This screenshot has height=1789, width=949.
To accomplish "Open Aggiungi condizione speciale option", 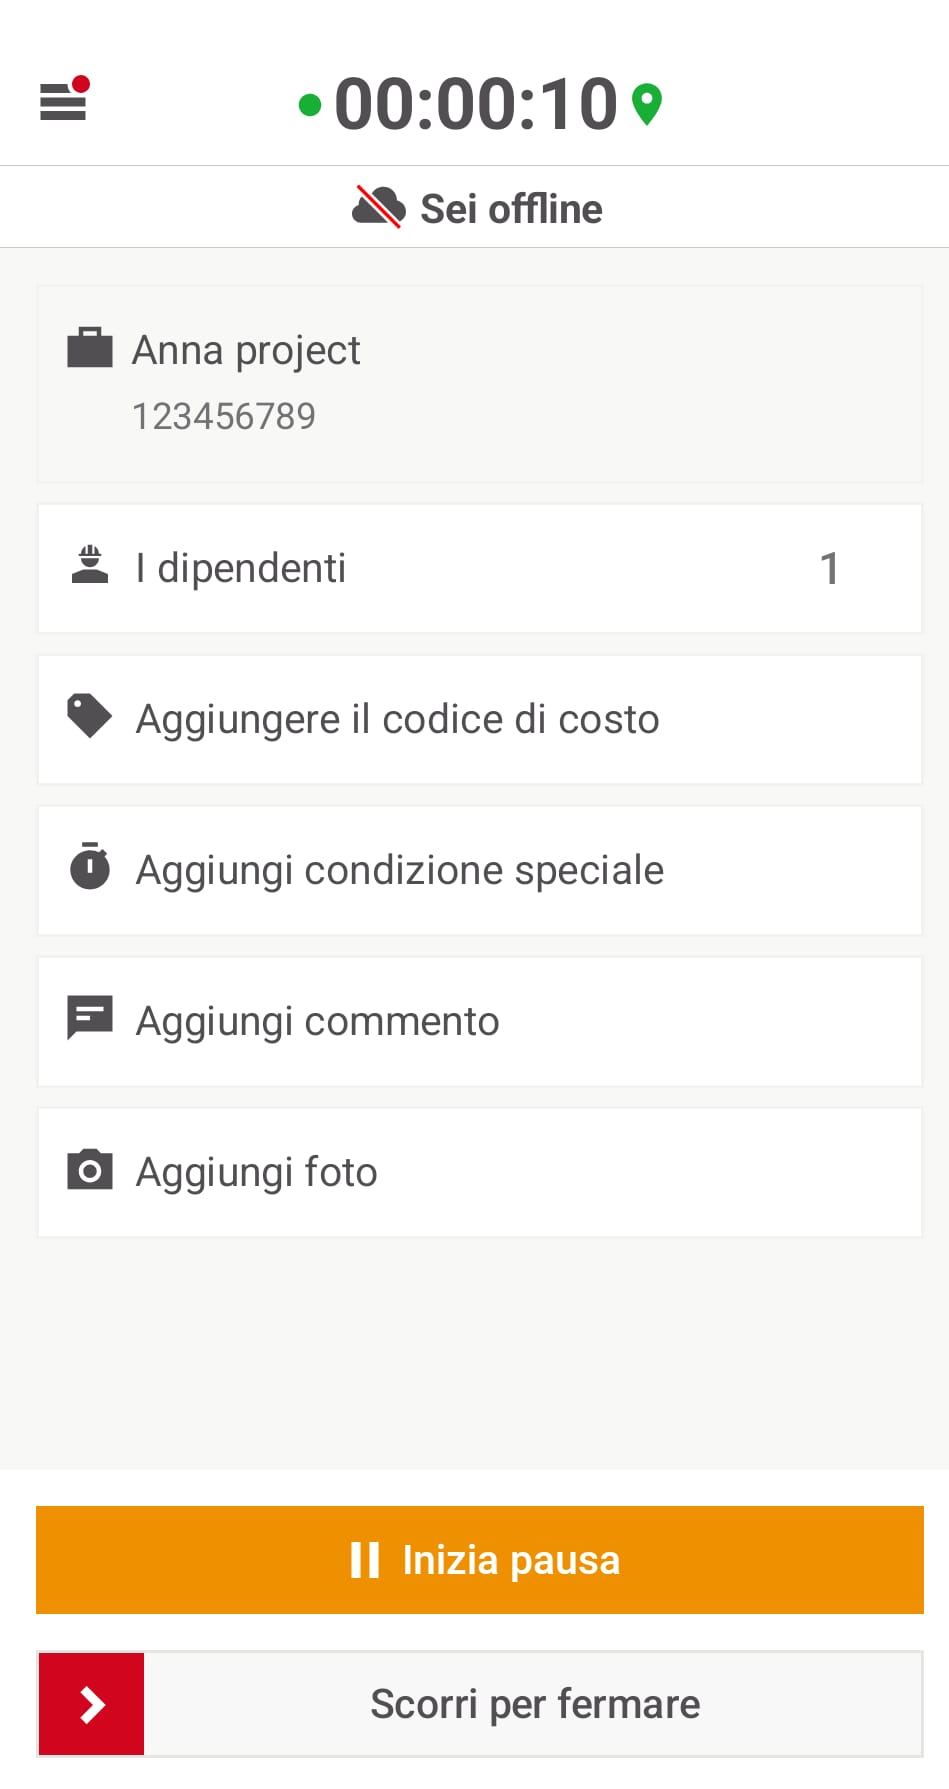I will coord(480,871).
